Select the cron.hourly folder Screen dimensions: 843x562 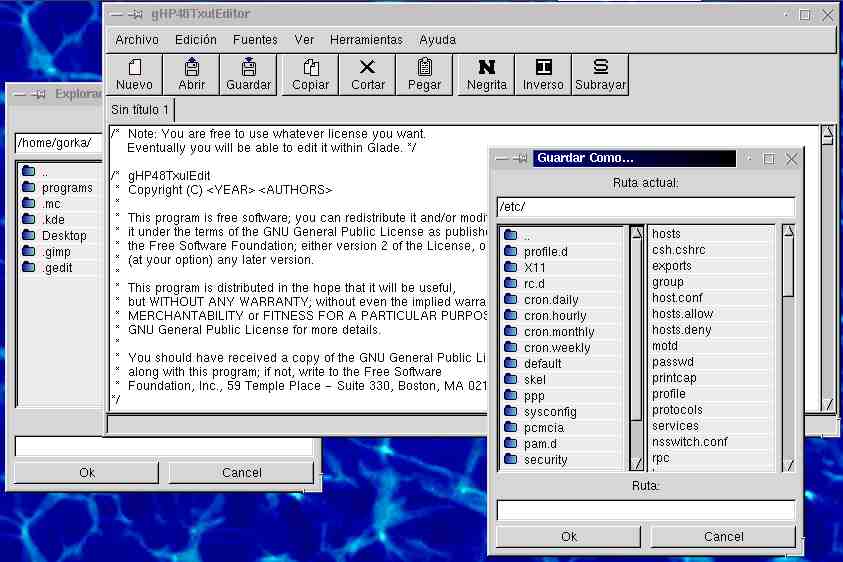click(x=563, y=316)
